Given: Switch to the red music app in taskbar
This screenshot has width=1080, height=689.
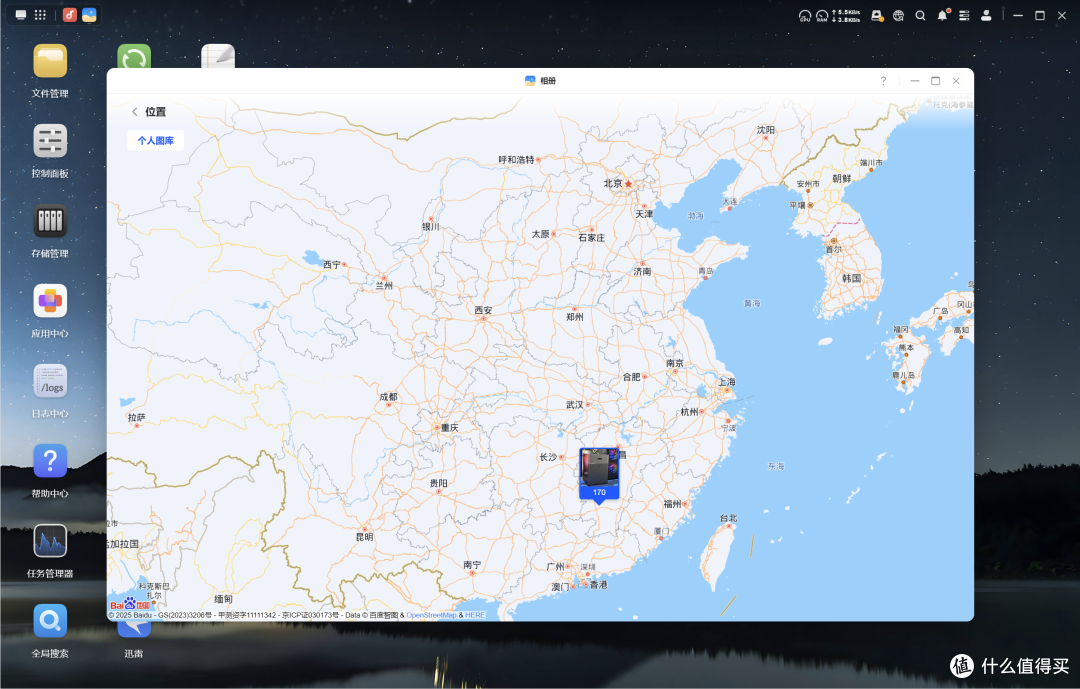Looking at the screenshot, I should pyautogui.click(x=70, y=15).
